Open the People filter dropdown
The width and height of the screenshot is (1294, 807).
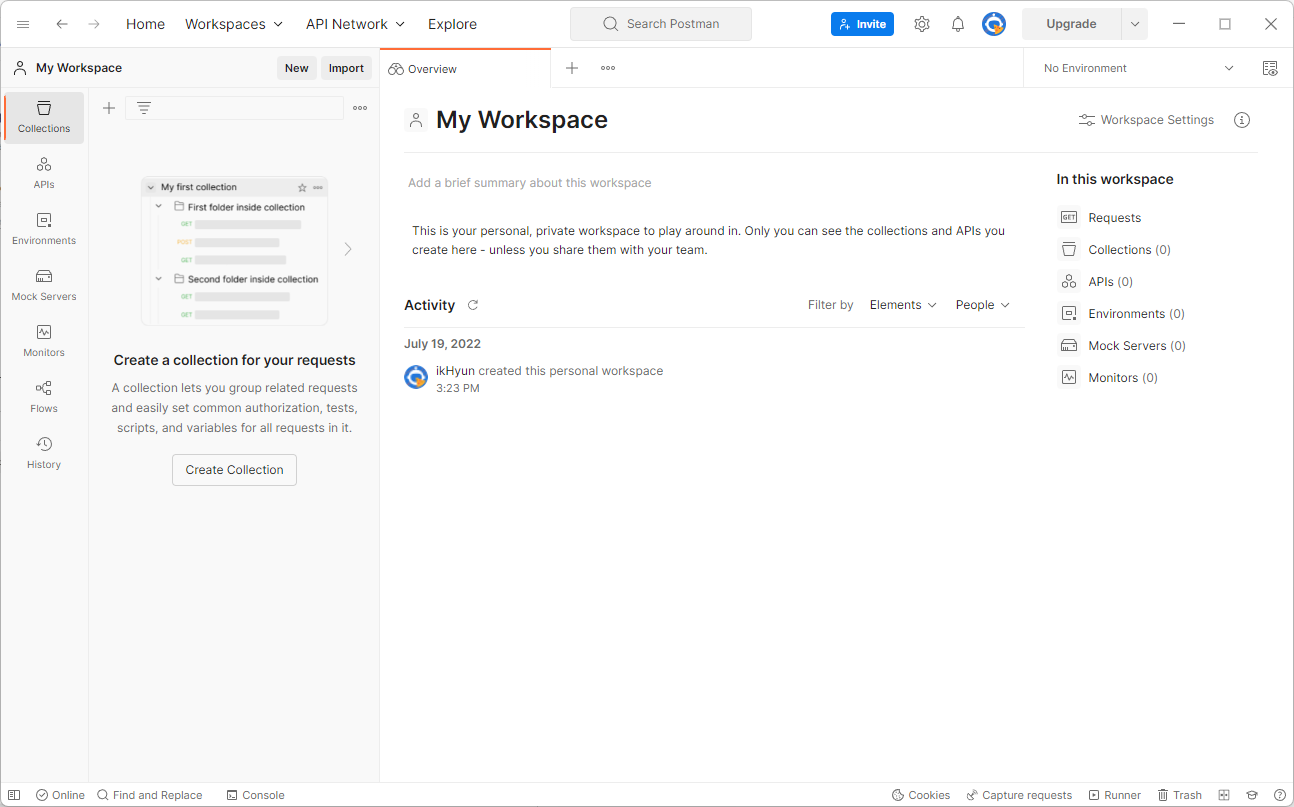click(x=982, y=305)
